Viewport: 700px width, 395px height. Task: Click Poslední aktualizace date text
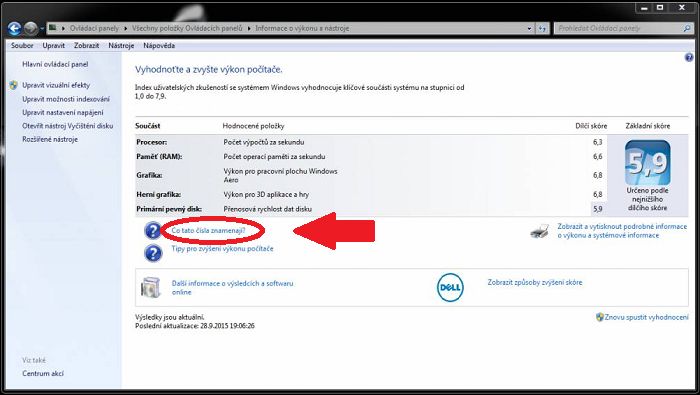click(195, 326)
